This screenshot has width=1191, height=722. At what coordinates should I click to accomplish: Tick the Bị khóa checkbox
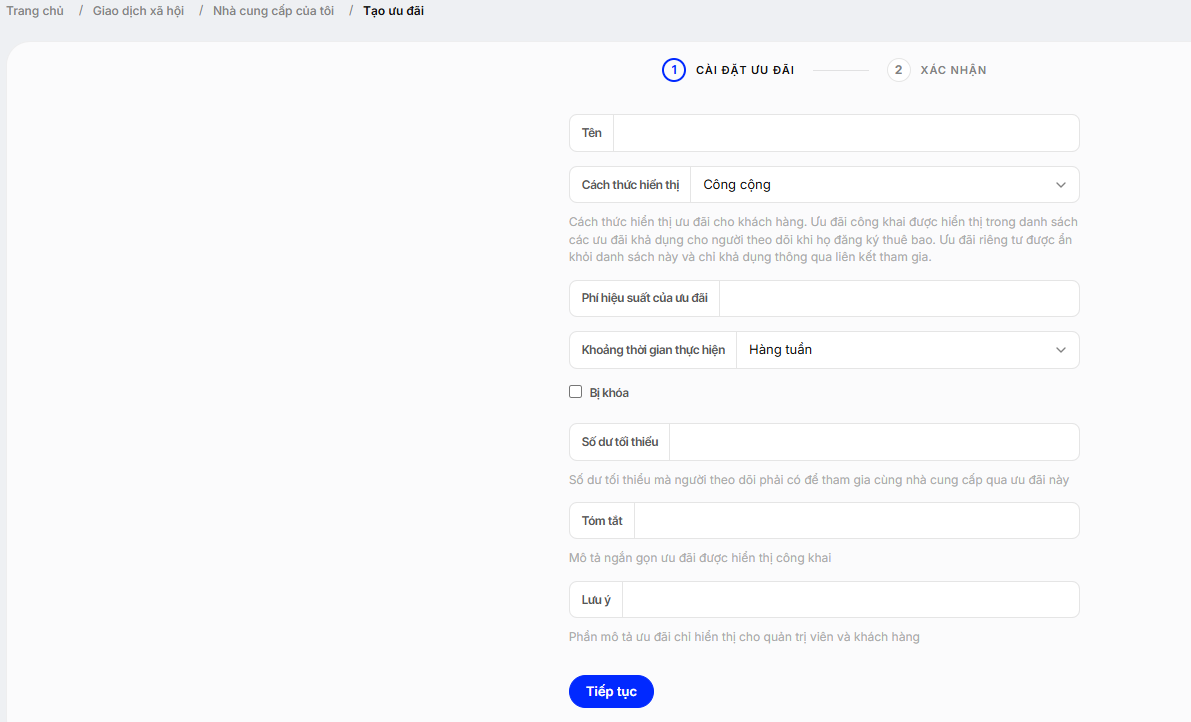pos(575,392)
